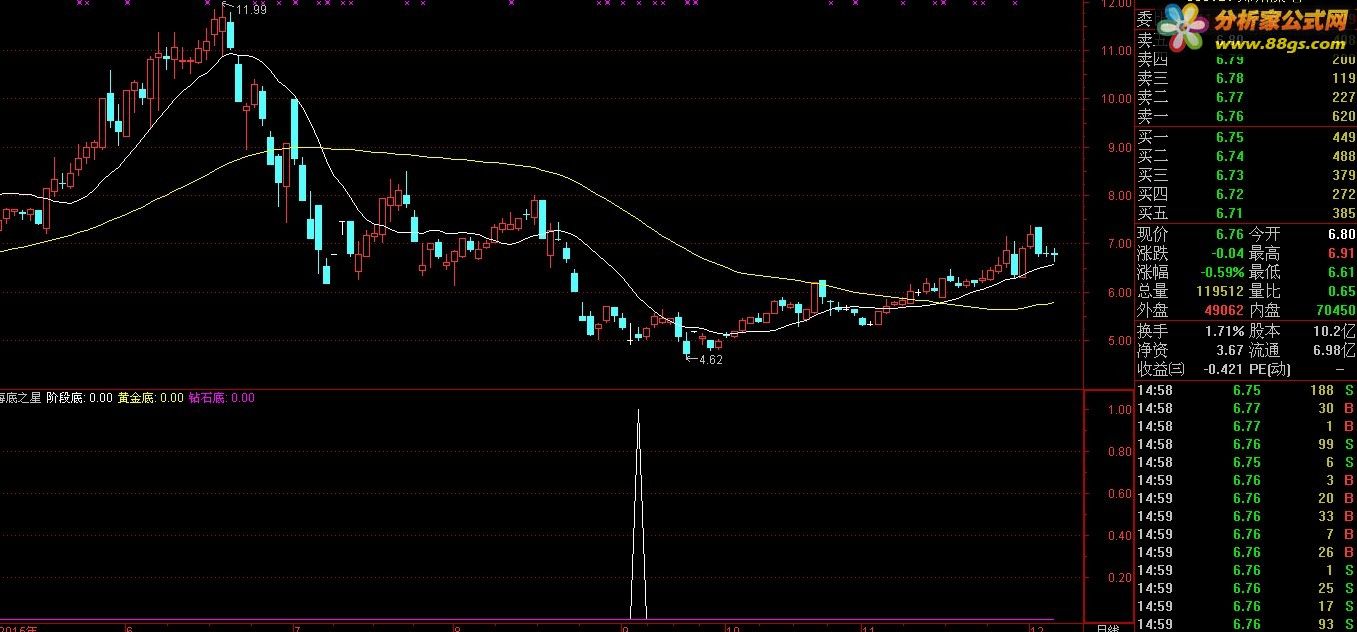Click the 涨幅 -0.59% percent change
The height and width of the screenshot is (632, 1357).
pos(1224,272)
